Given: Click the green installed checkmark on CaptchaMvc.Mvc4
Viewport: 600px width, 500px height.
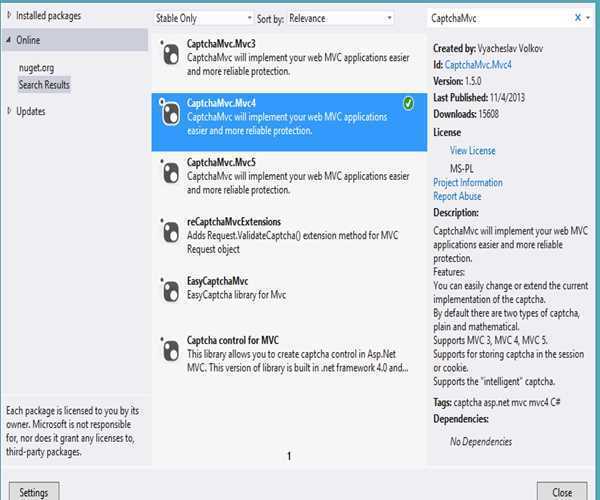Looking at the screenshot, I should pos(408,103).
